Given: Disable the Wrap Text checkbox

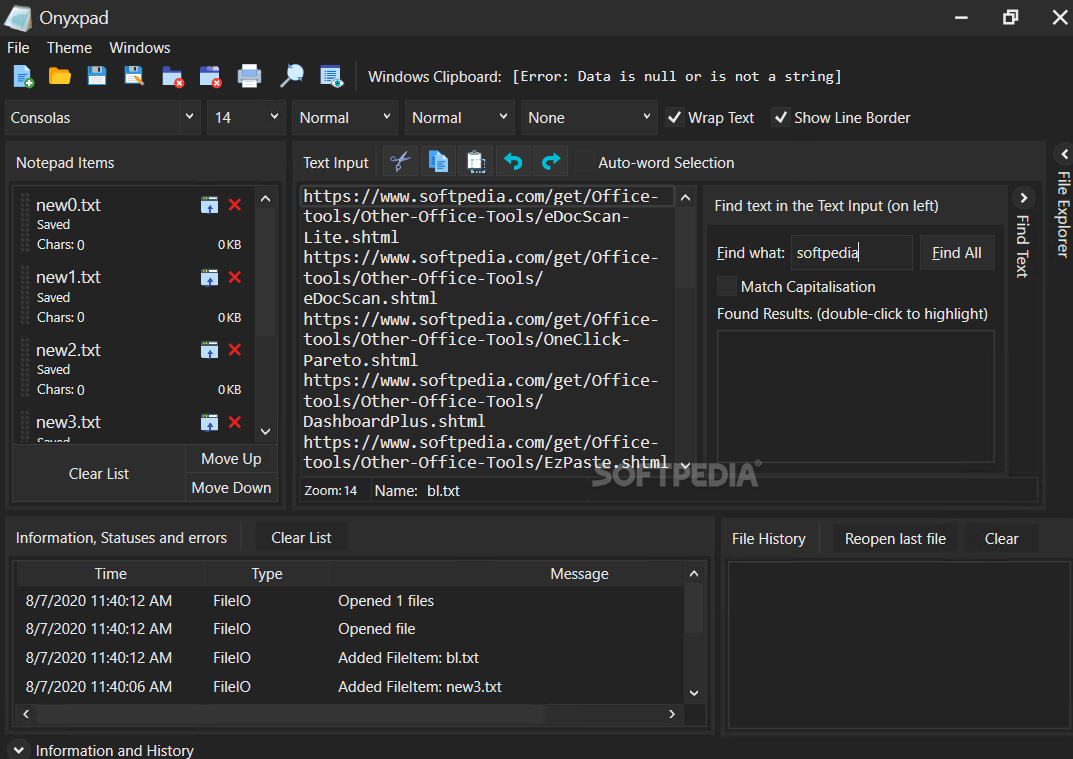Looking at the screenshot, I should point(675,118).
